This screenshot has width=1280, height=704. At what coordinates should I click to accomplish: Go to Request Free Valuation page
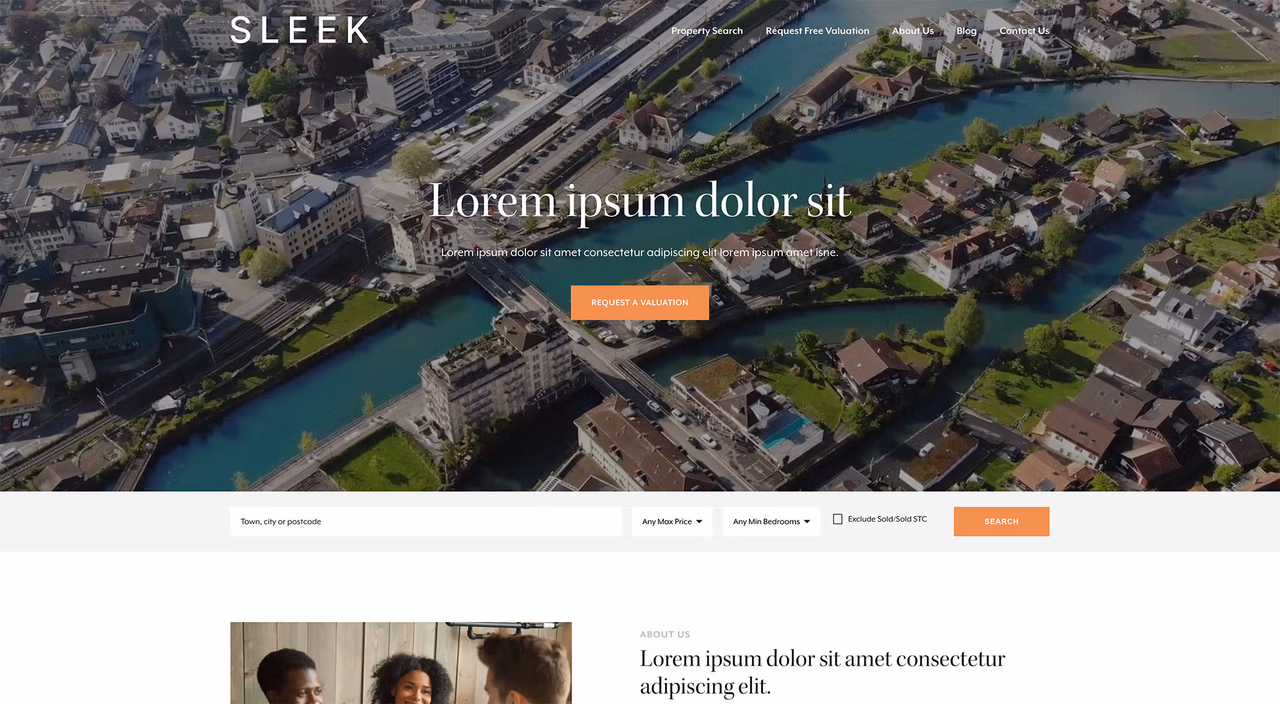point(817,31)
